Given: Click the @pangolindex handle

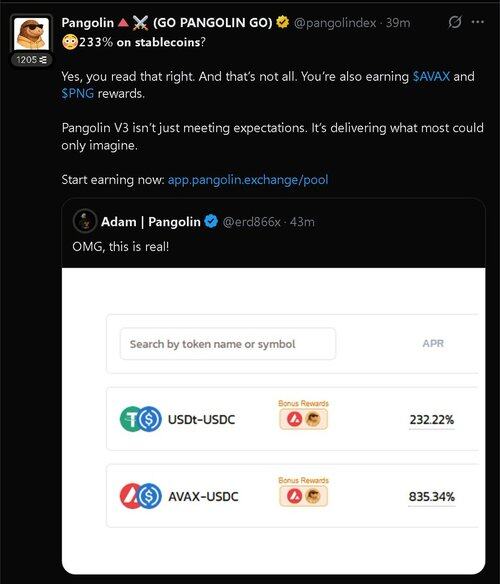Looking at the screenshot, I should point(335,23).
